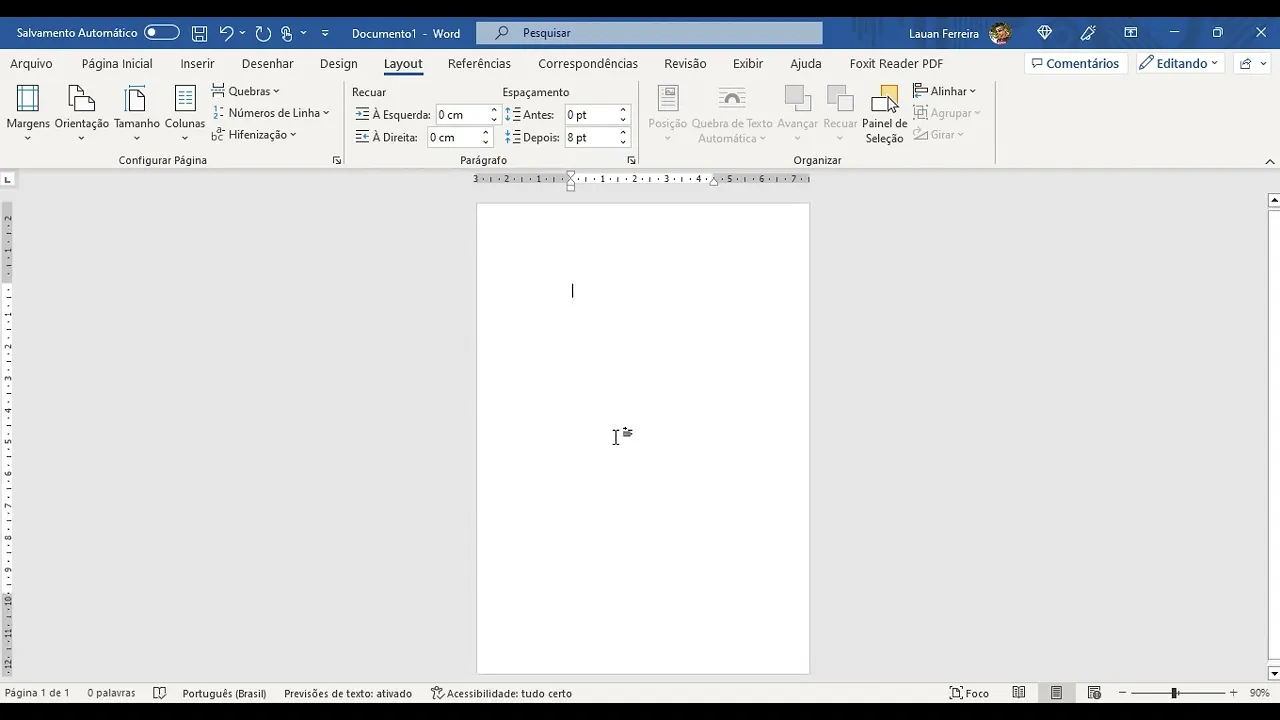Open the Correspondências tab
Screen dimensions: 1280x720
588,63
